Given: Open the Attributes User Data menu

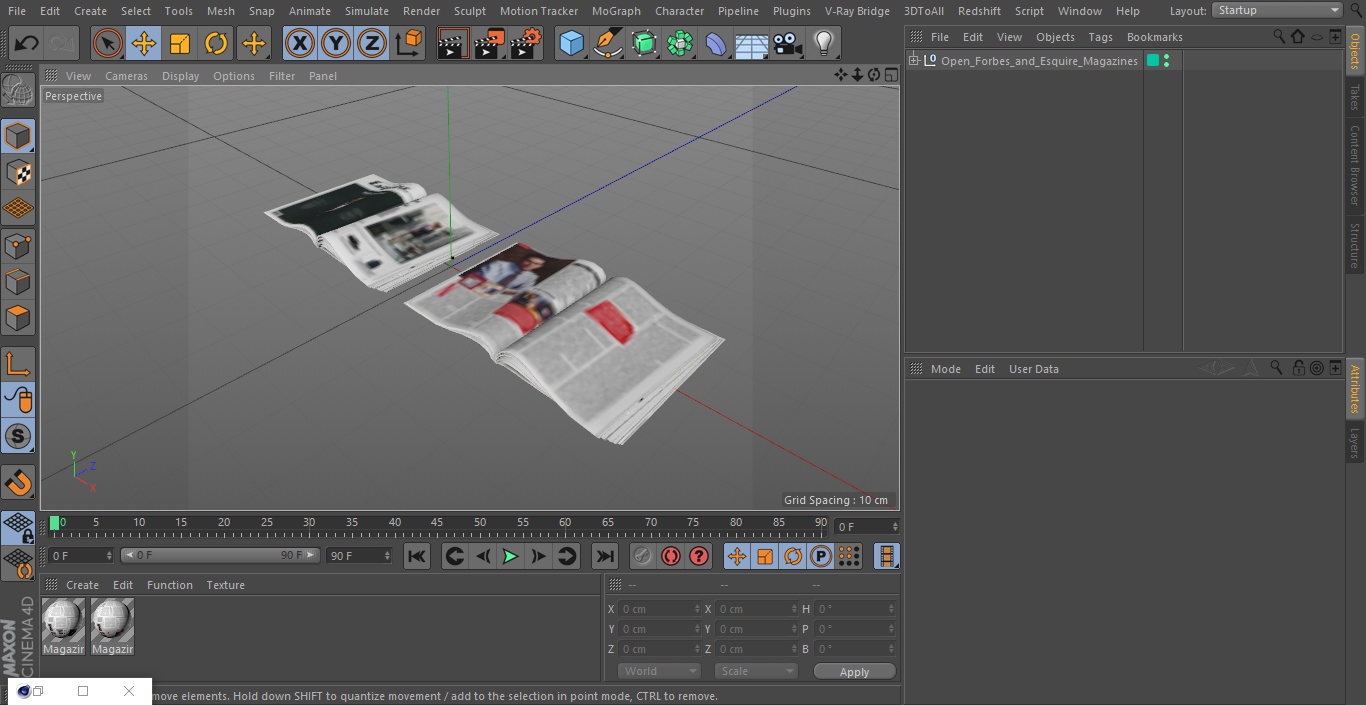Looking at the screenshot, I should coord(1033,369).
